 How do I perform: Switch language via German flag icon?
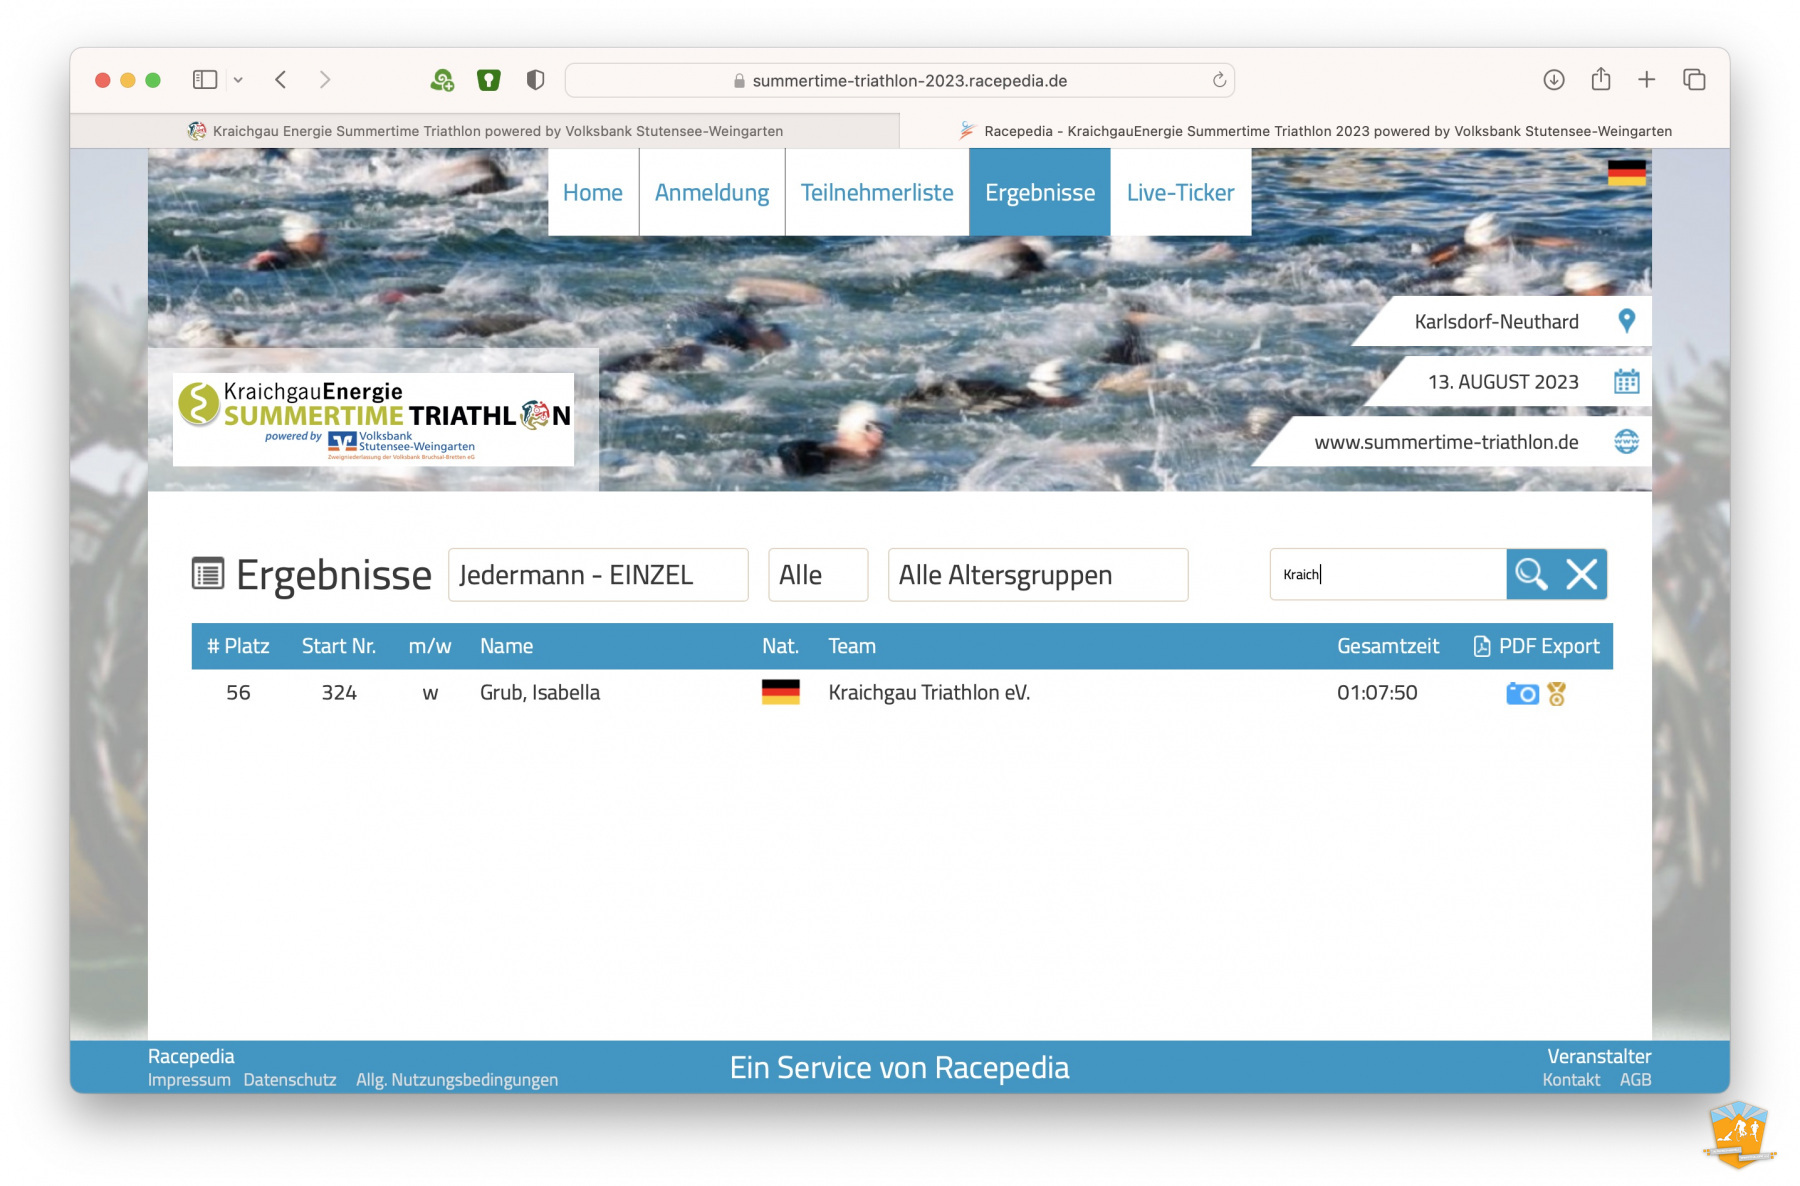[x=1626, y=173]
